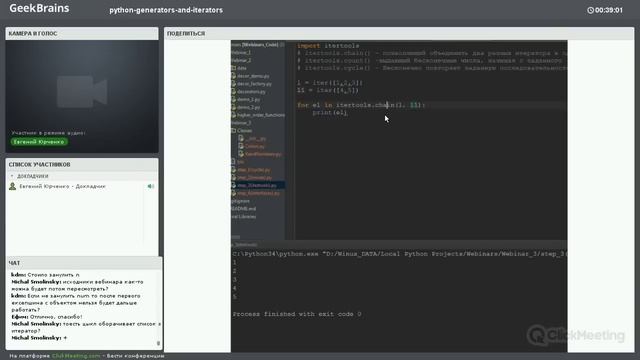The image size is (640, 360).
Task: Click the Евгений Юрченко - Докладчик participant row
Action: [82, 186]
